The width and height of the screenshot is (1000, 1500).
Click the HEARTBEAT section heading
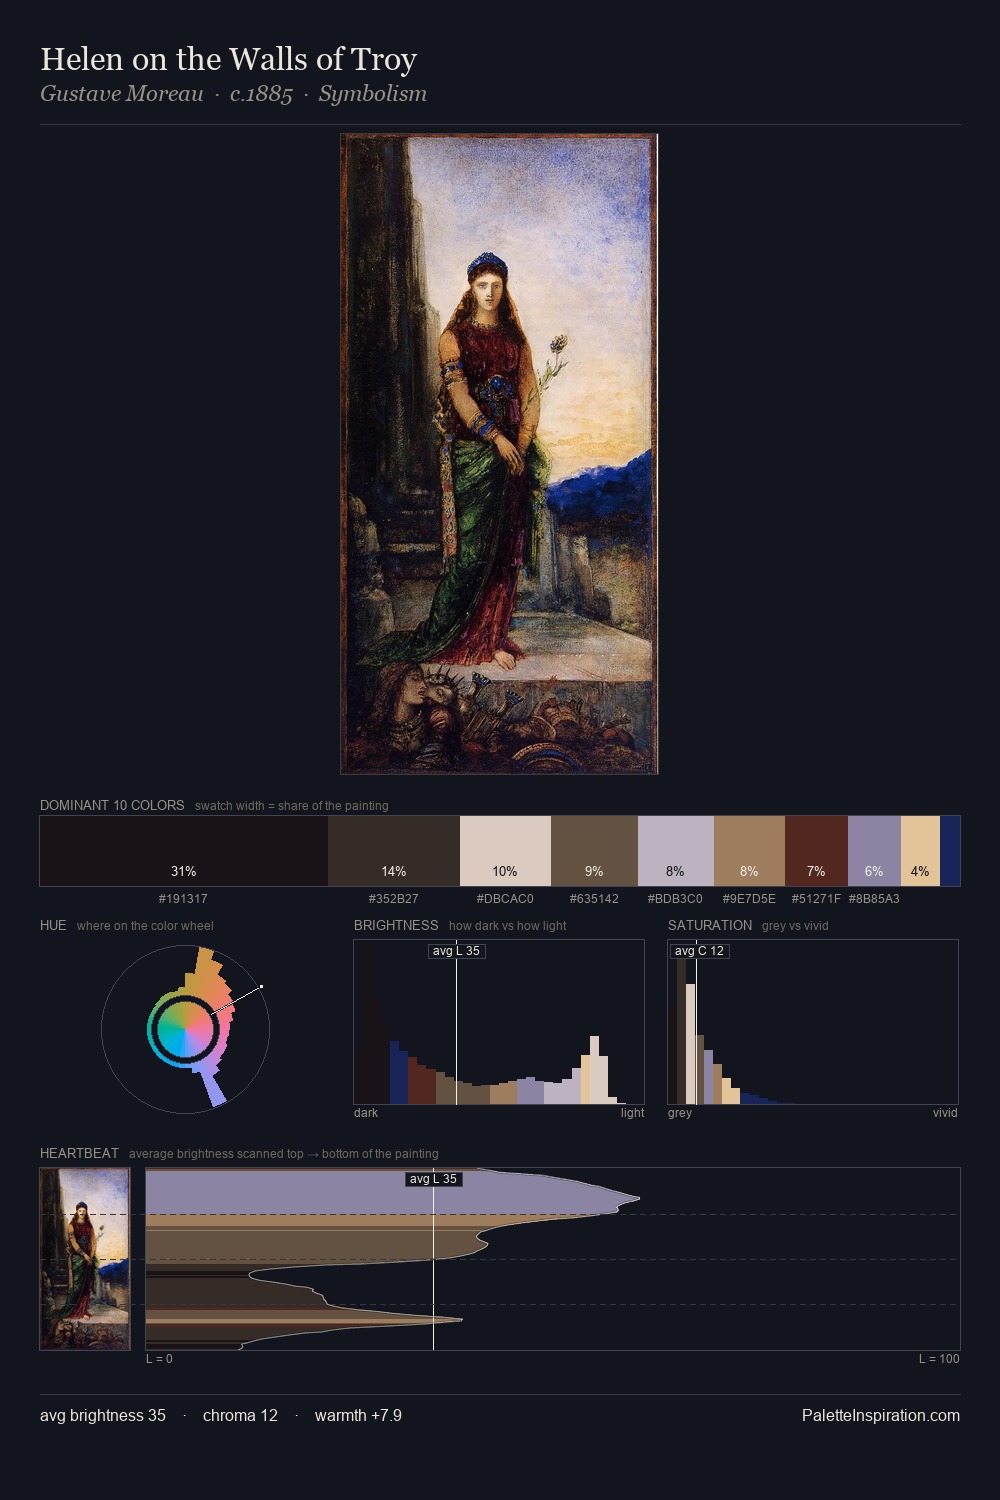tap(79, 1153)
